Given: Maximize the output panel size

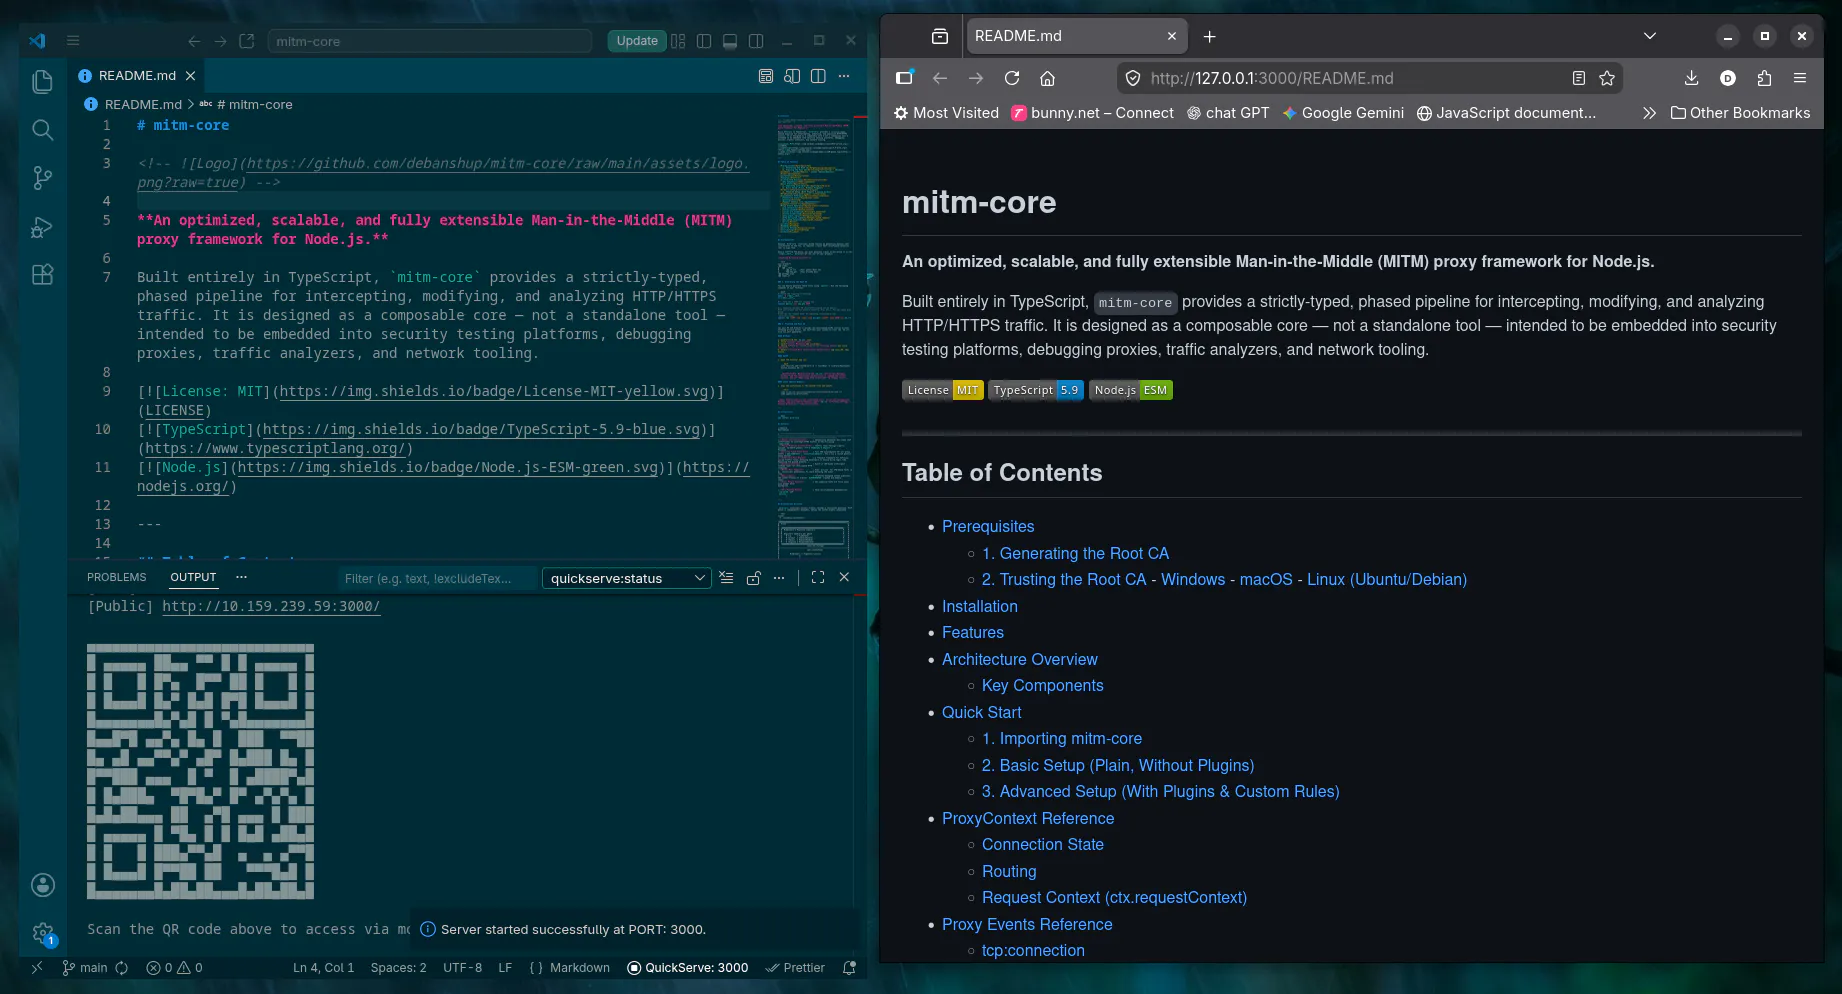Looking at the screenshot, I should point(818,577).
